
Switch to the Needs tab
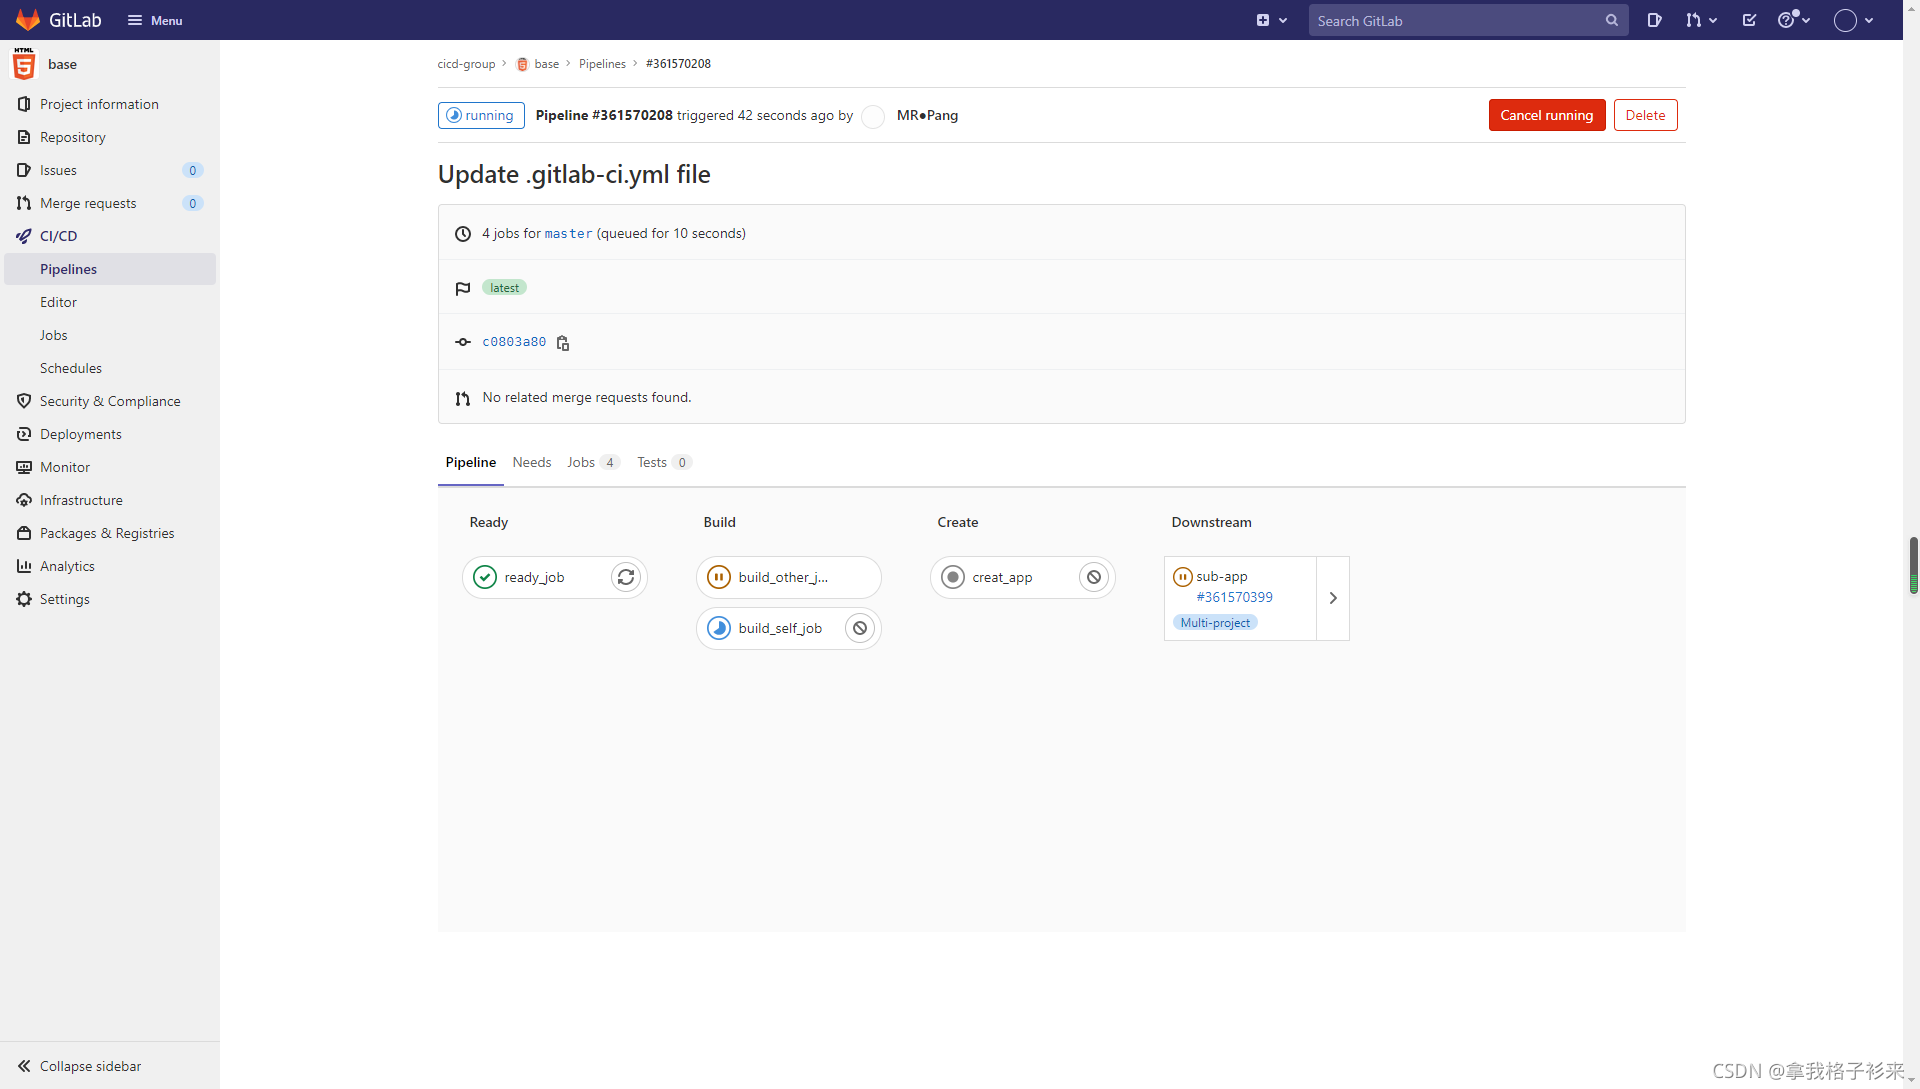coord(531,462)
